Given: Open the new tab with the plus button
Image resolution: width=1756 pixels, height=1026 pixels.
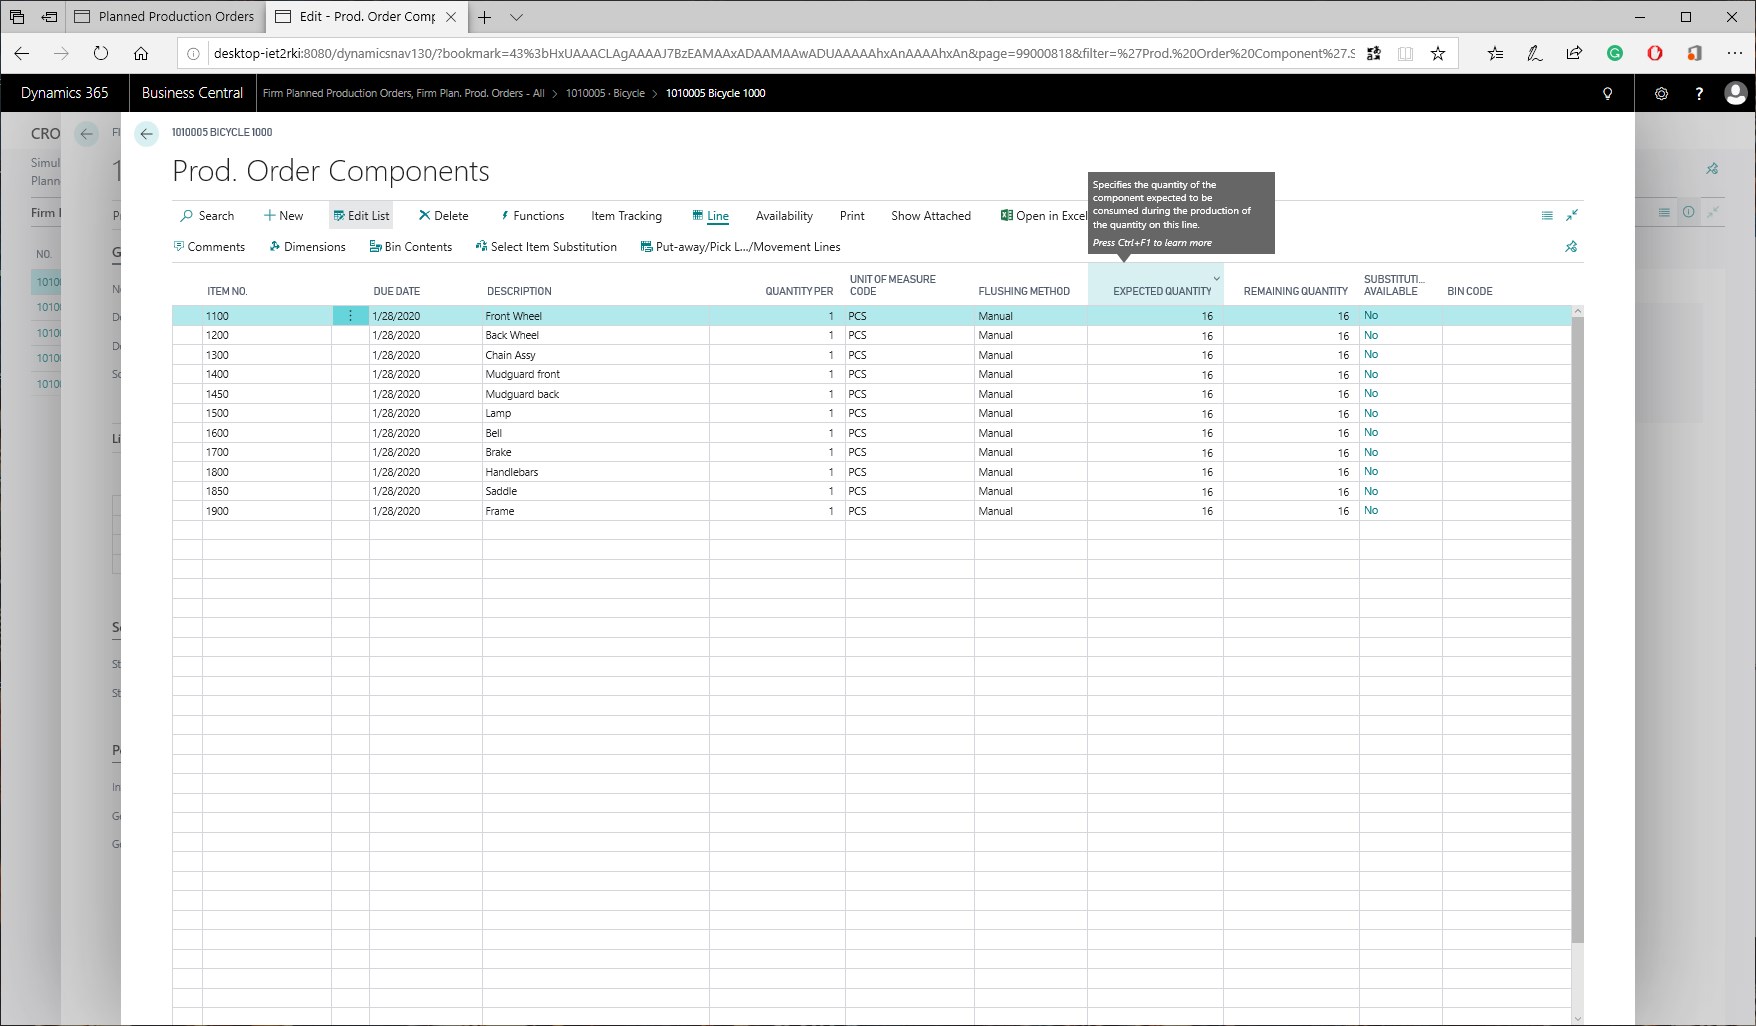Looking at the screenshot, I should coord(485,17).
